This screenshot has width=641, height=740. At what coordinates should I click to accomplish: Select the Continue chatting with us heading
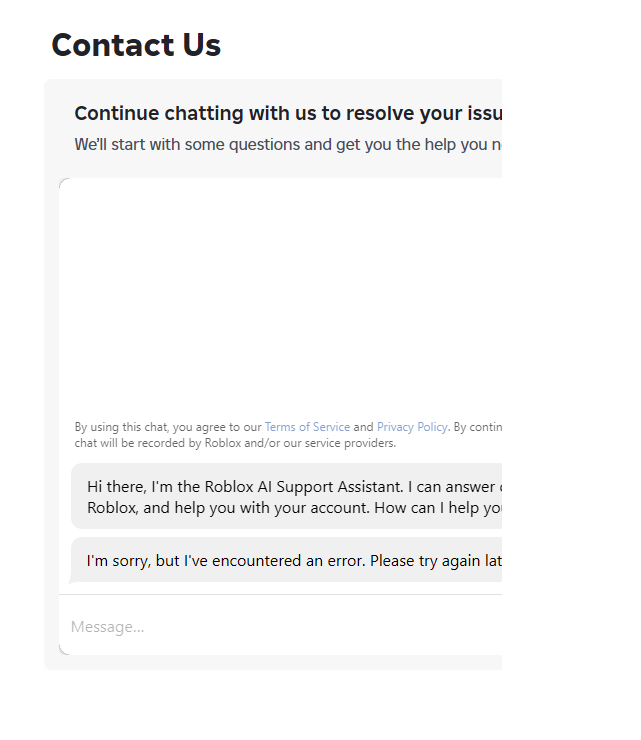click(x=288, y=113)
